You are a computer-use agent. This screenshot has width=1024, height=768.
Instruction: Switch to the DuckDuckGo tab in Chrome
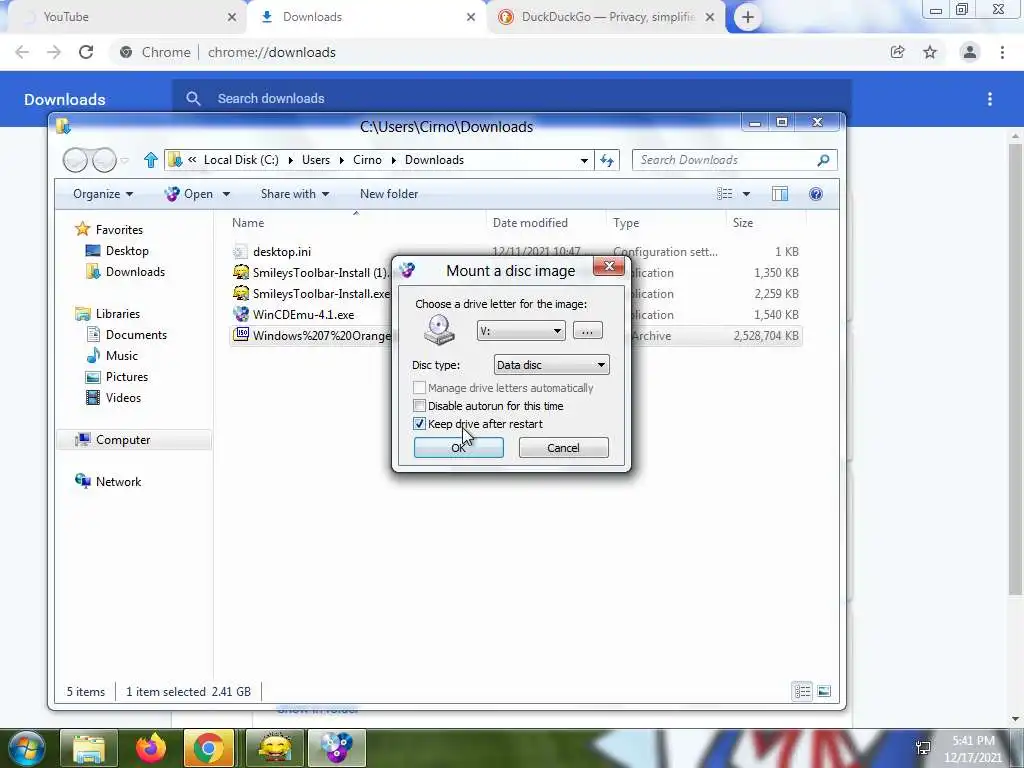(x=607, y=17)
